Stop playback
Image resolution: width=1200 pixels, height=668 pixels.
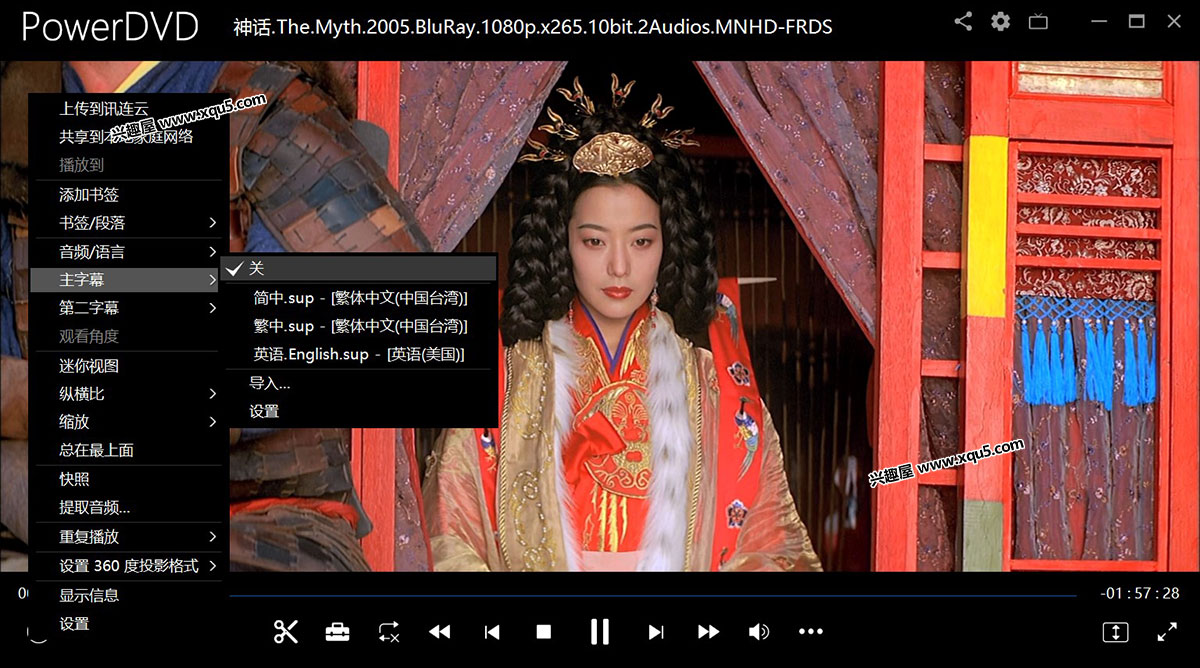[x=544, y=631]
